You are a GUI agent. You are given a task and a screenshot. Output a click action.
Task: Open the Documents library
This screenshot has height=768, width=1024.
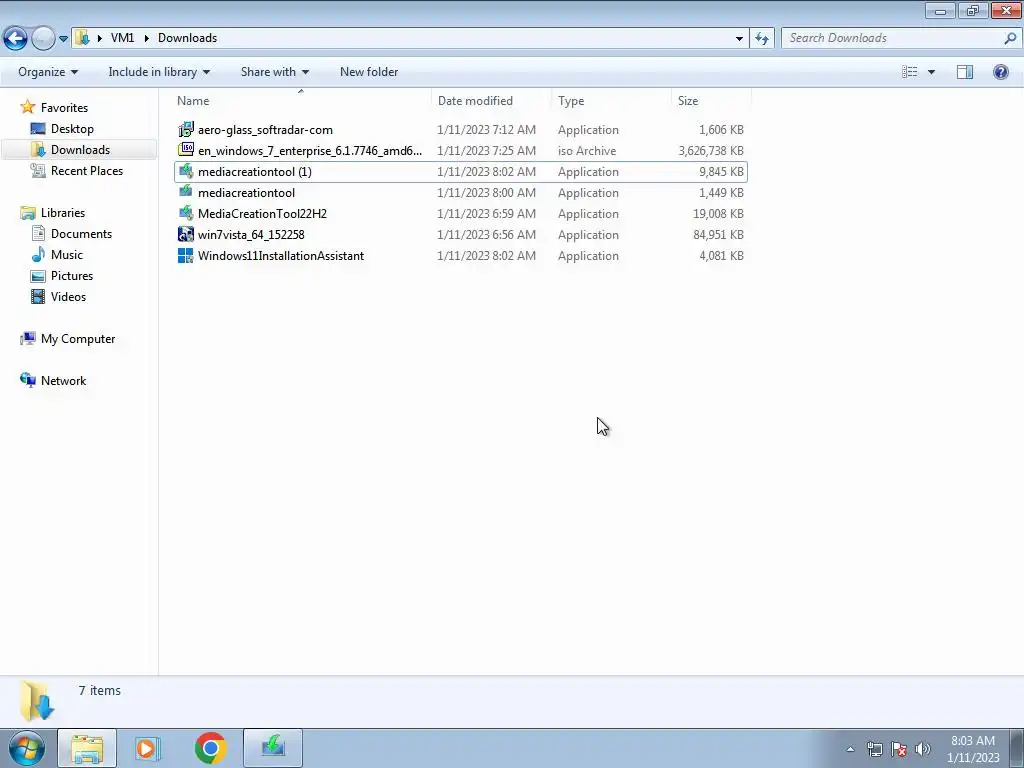click(x=81, y=234)
